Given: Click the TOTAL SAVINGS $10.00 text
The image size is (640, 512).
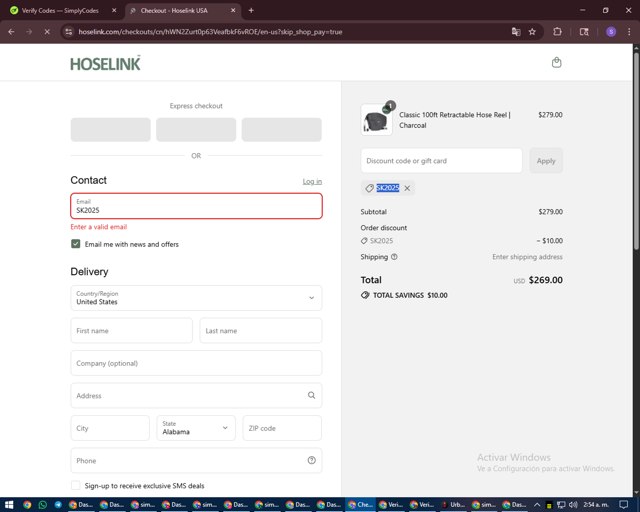Looking at the screenshot, I should 410,295.
